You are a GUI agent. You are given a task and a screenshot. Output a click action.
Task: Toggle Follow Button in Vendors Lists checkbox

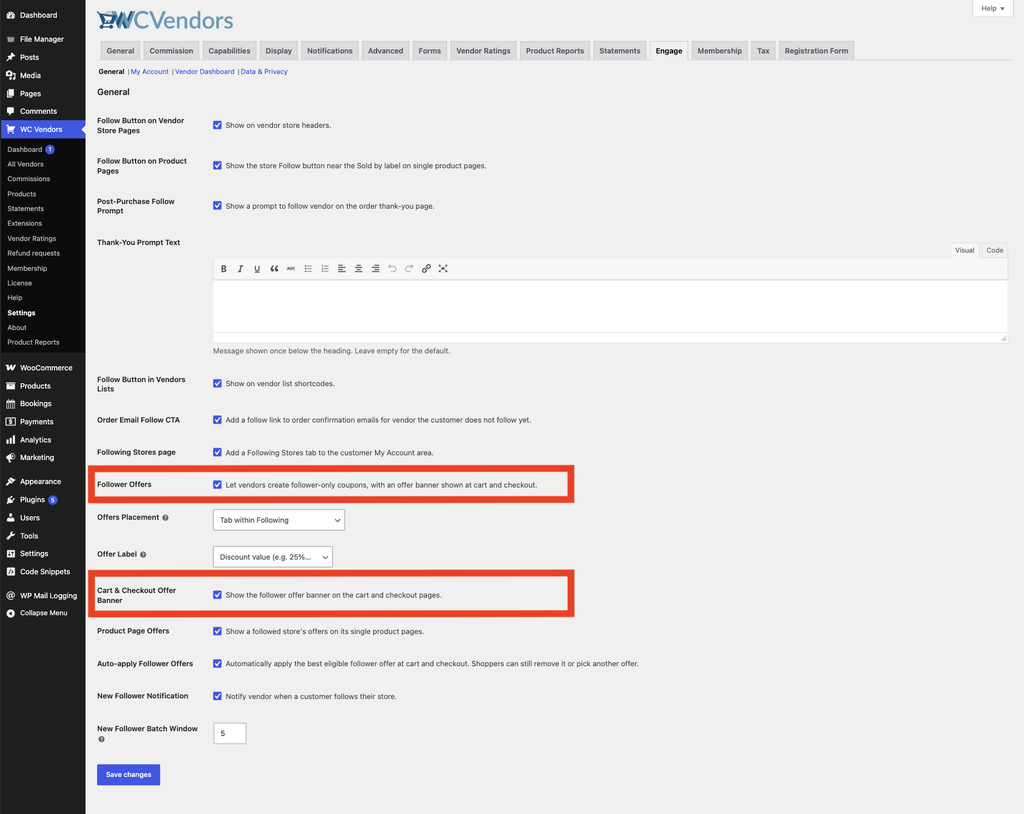click(217, 383)
